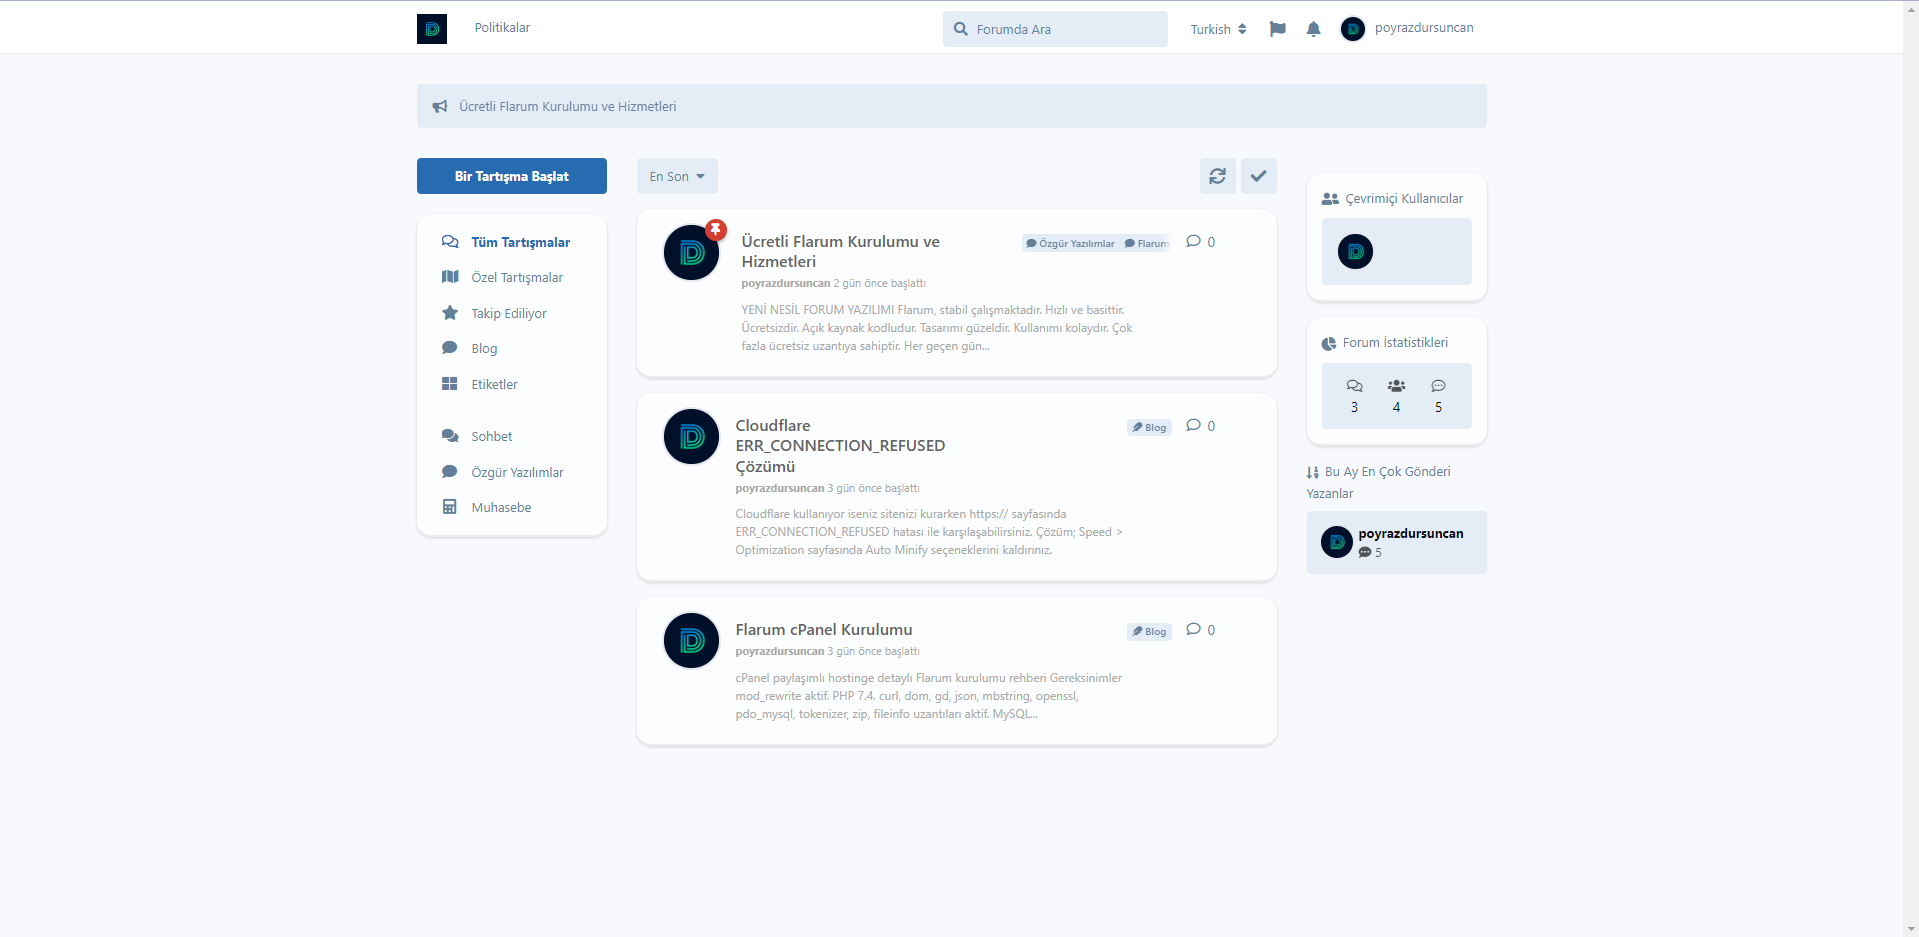Screen dimensions: 1919x937
Task: Click the refresh discussions icon button
Action: click(x=1217, y=176)
